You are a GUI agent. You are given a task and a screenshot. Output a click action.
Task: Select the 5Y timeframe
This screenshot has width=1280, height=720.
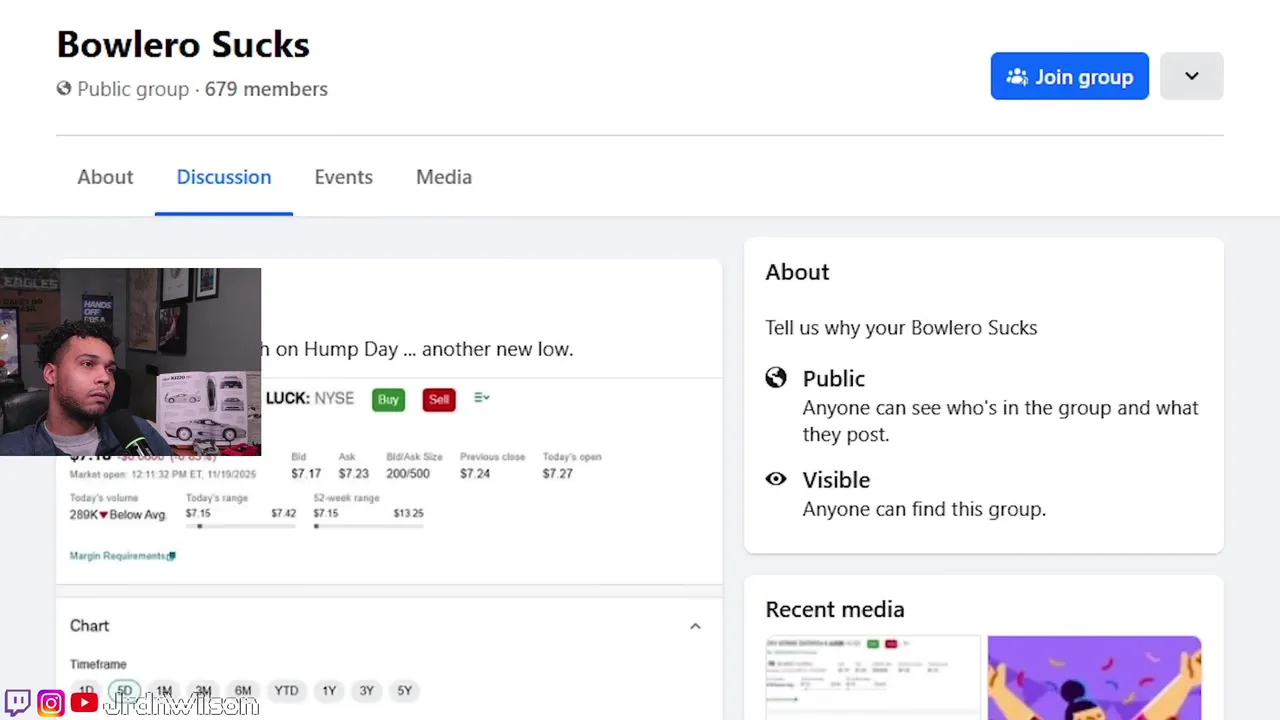[404, 690]
